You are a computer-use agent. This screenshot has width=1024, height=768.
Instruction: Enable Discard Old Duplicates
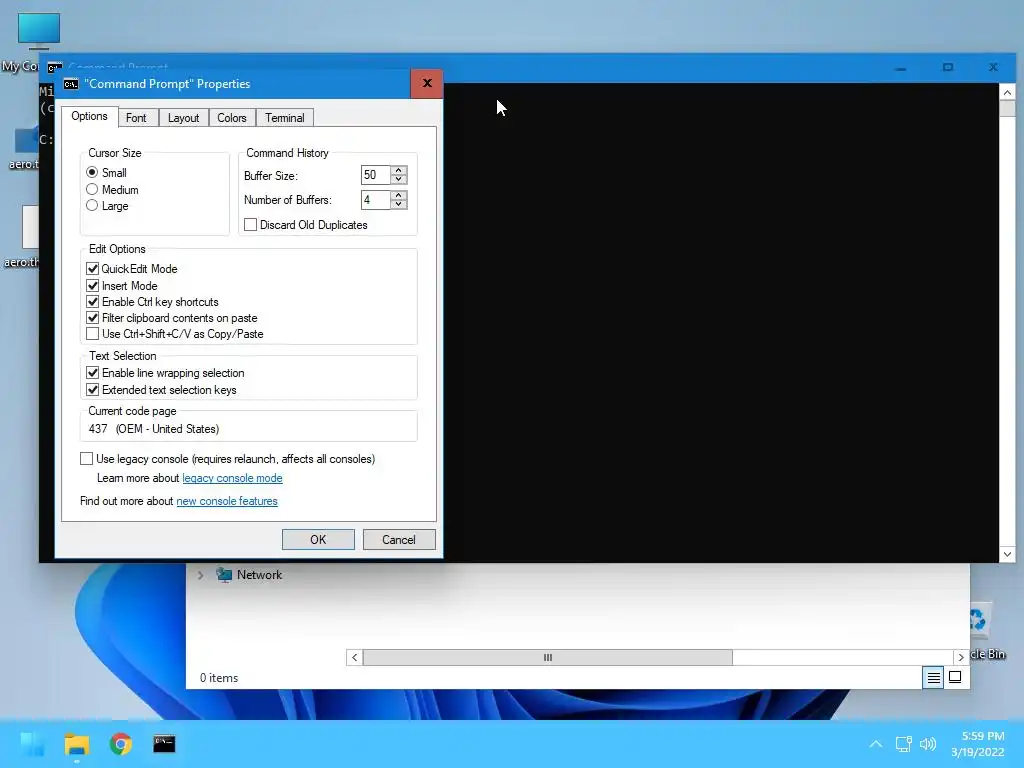point(250,225)
